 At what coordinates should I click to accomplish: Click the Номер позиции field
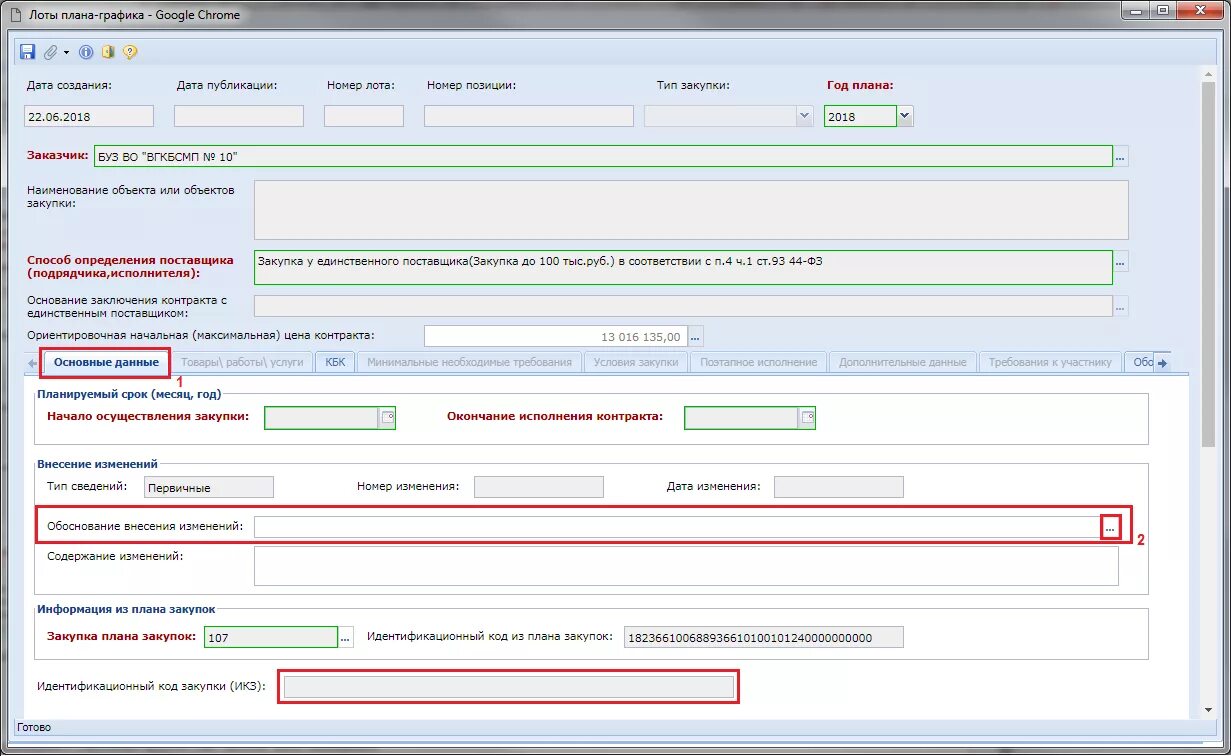(529, 116)
